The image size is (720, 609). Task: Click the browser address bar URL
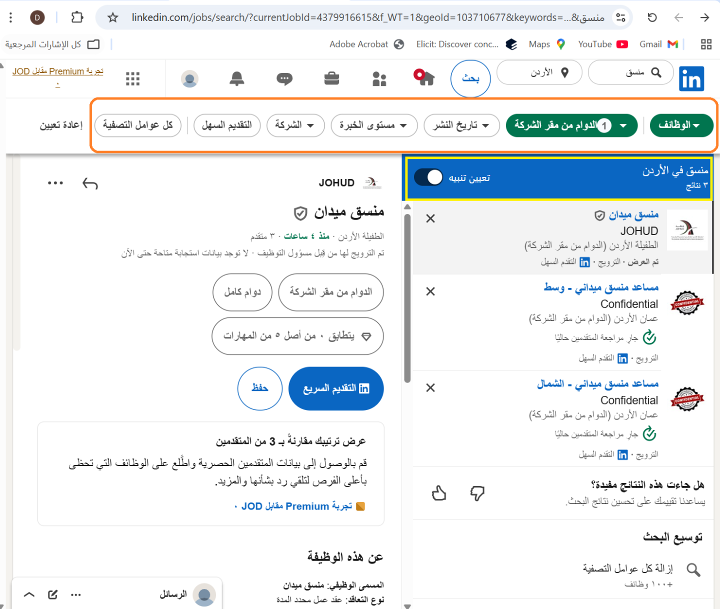367,17
